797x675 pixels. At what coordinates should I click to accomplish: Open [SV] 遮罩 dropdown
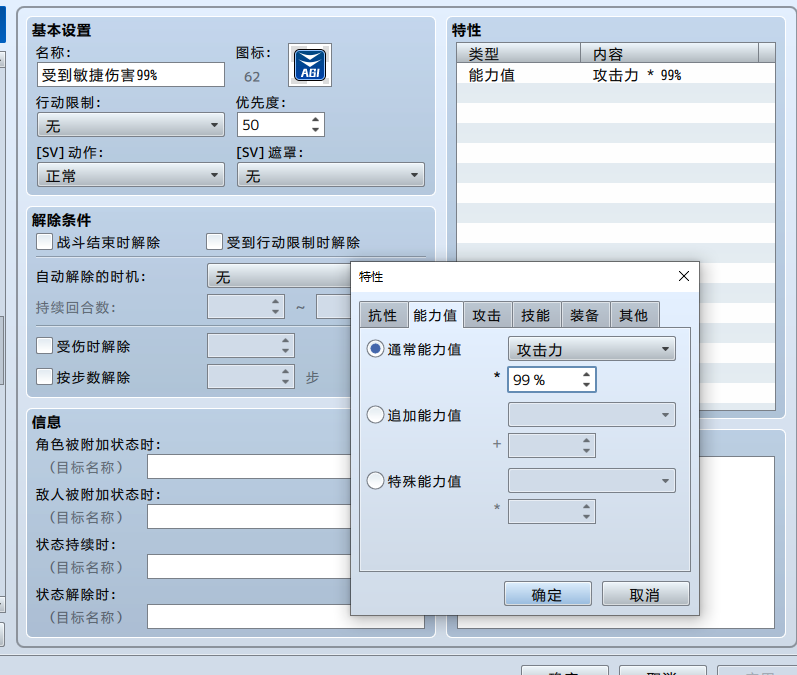pos(331,175)
